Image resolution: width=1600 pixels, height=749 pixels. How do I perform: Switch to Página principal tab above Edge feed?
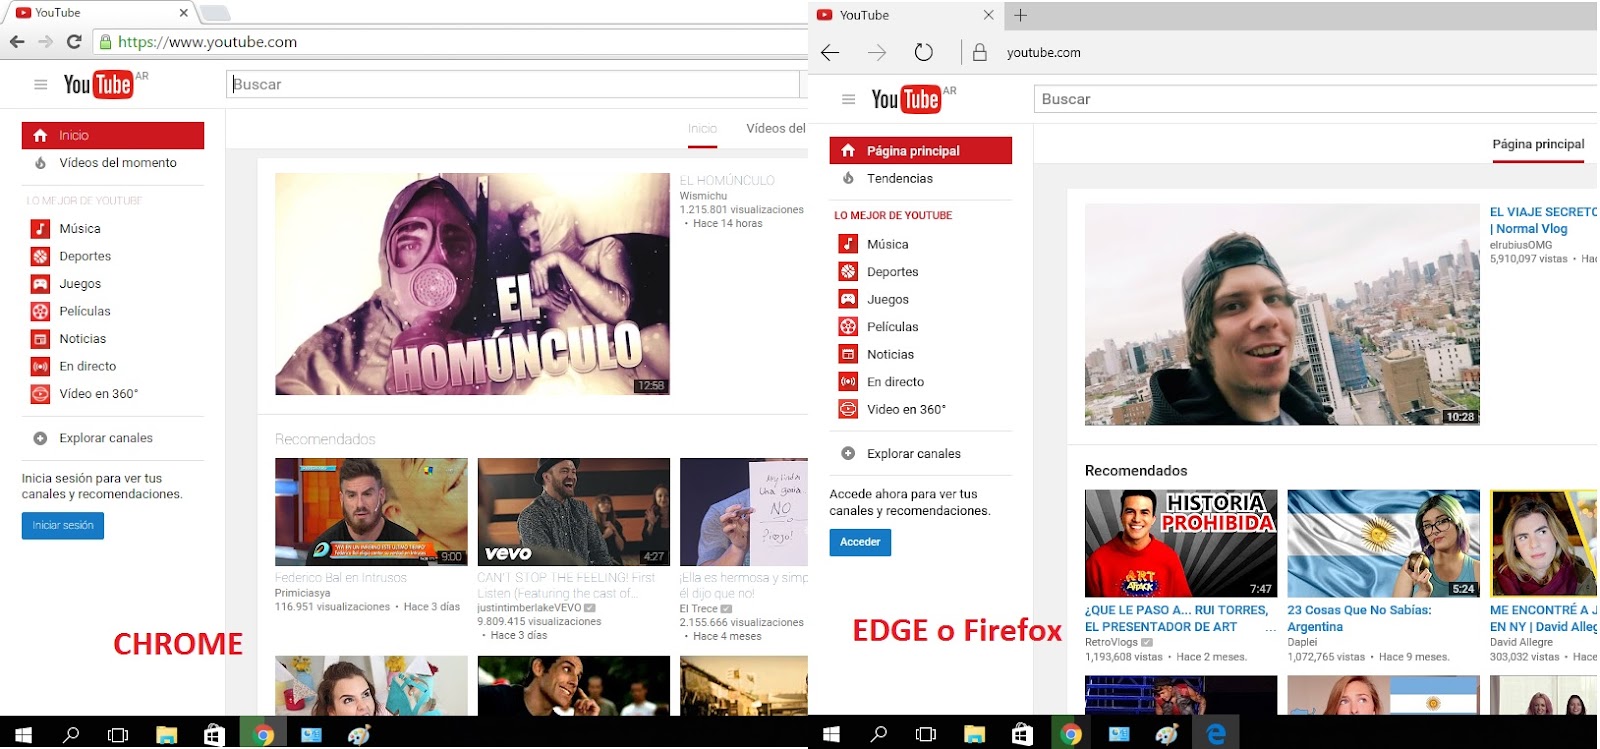(x=1538, y=144)
